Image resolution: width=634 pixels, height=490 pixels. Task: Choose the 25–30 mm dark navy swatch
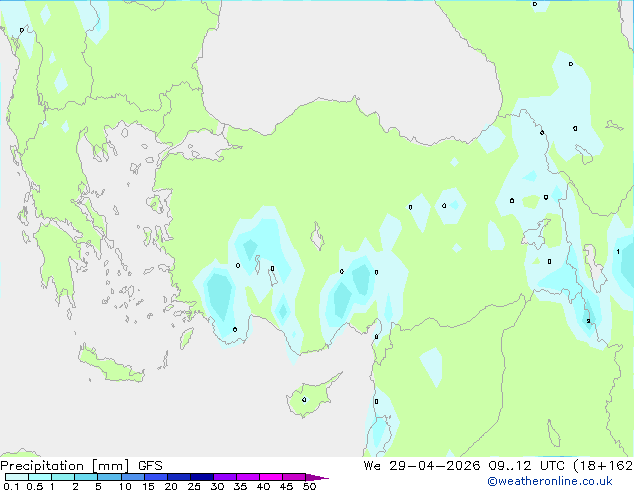[x=202, y=477]
